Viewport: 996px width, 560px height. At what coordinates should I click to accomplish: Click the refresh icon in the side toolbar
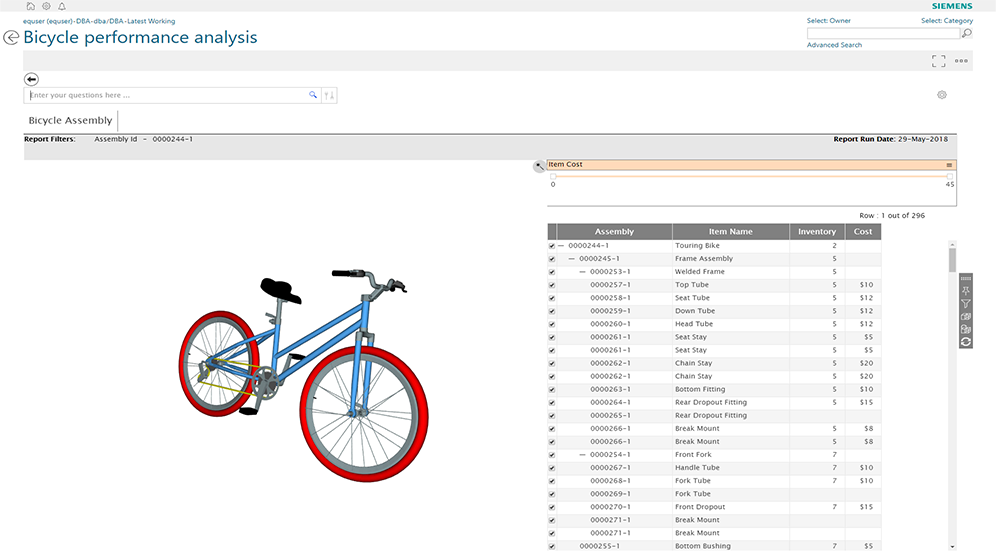(x=966, y=342)
